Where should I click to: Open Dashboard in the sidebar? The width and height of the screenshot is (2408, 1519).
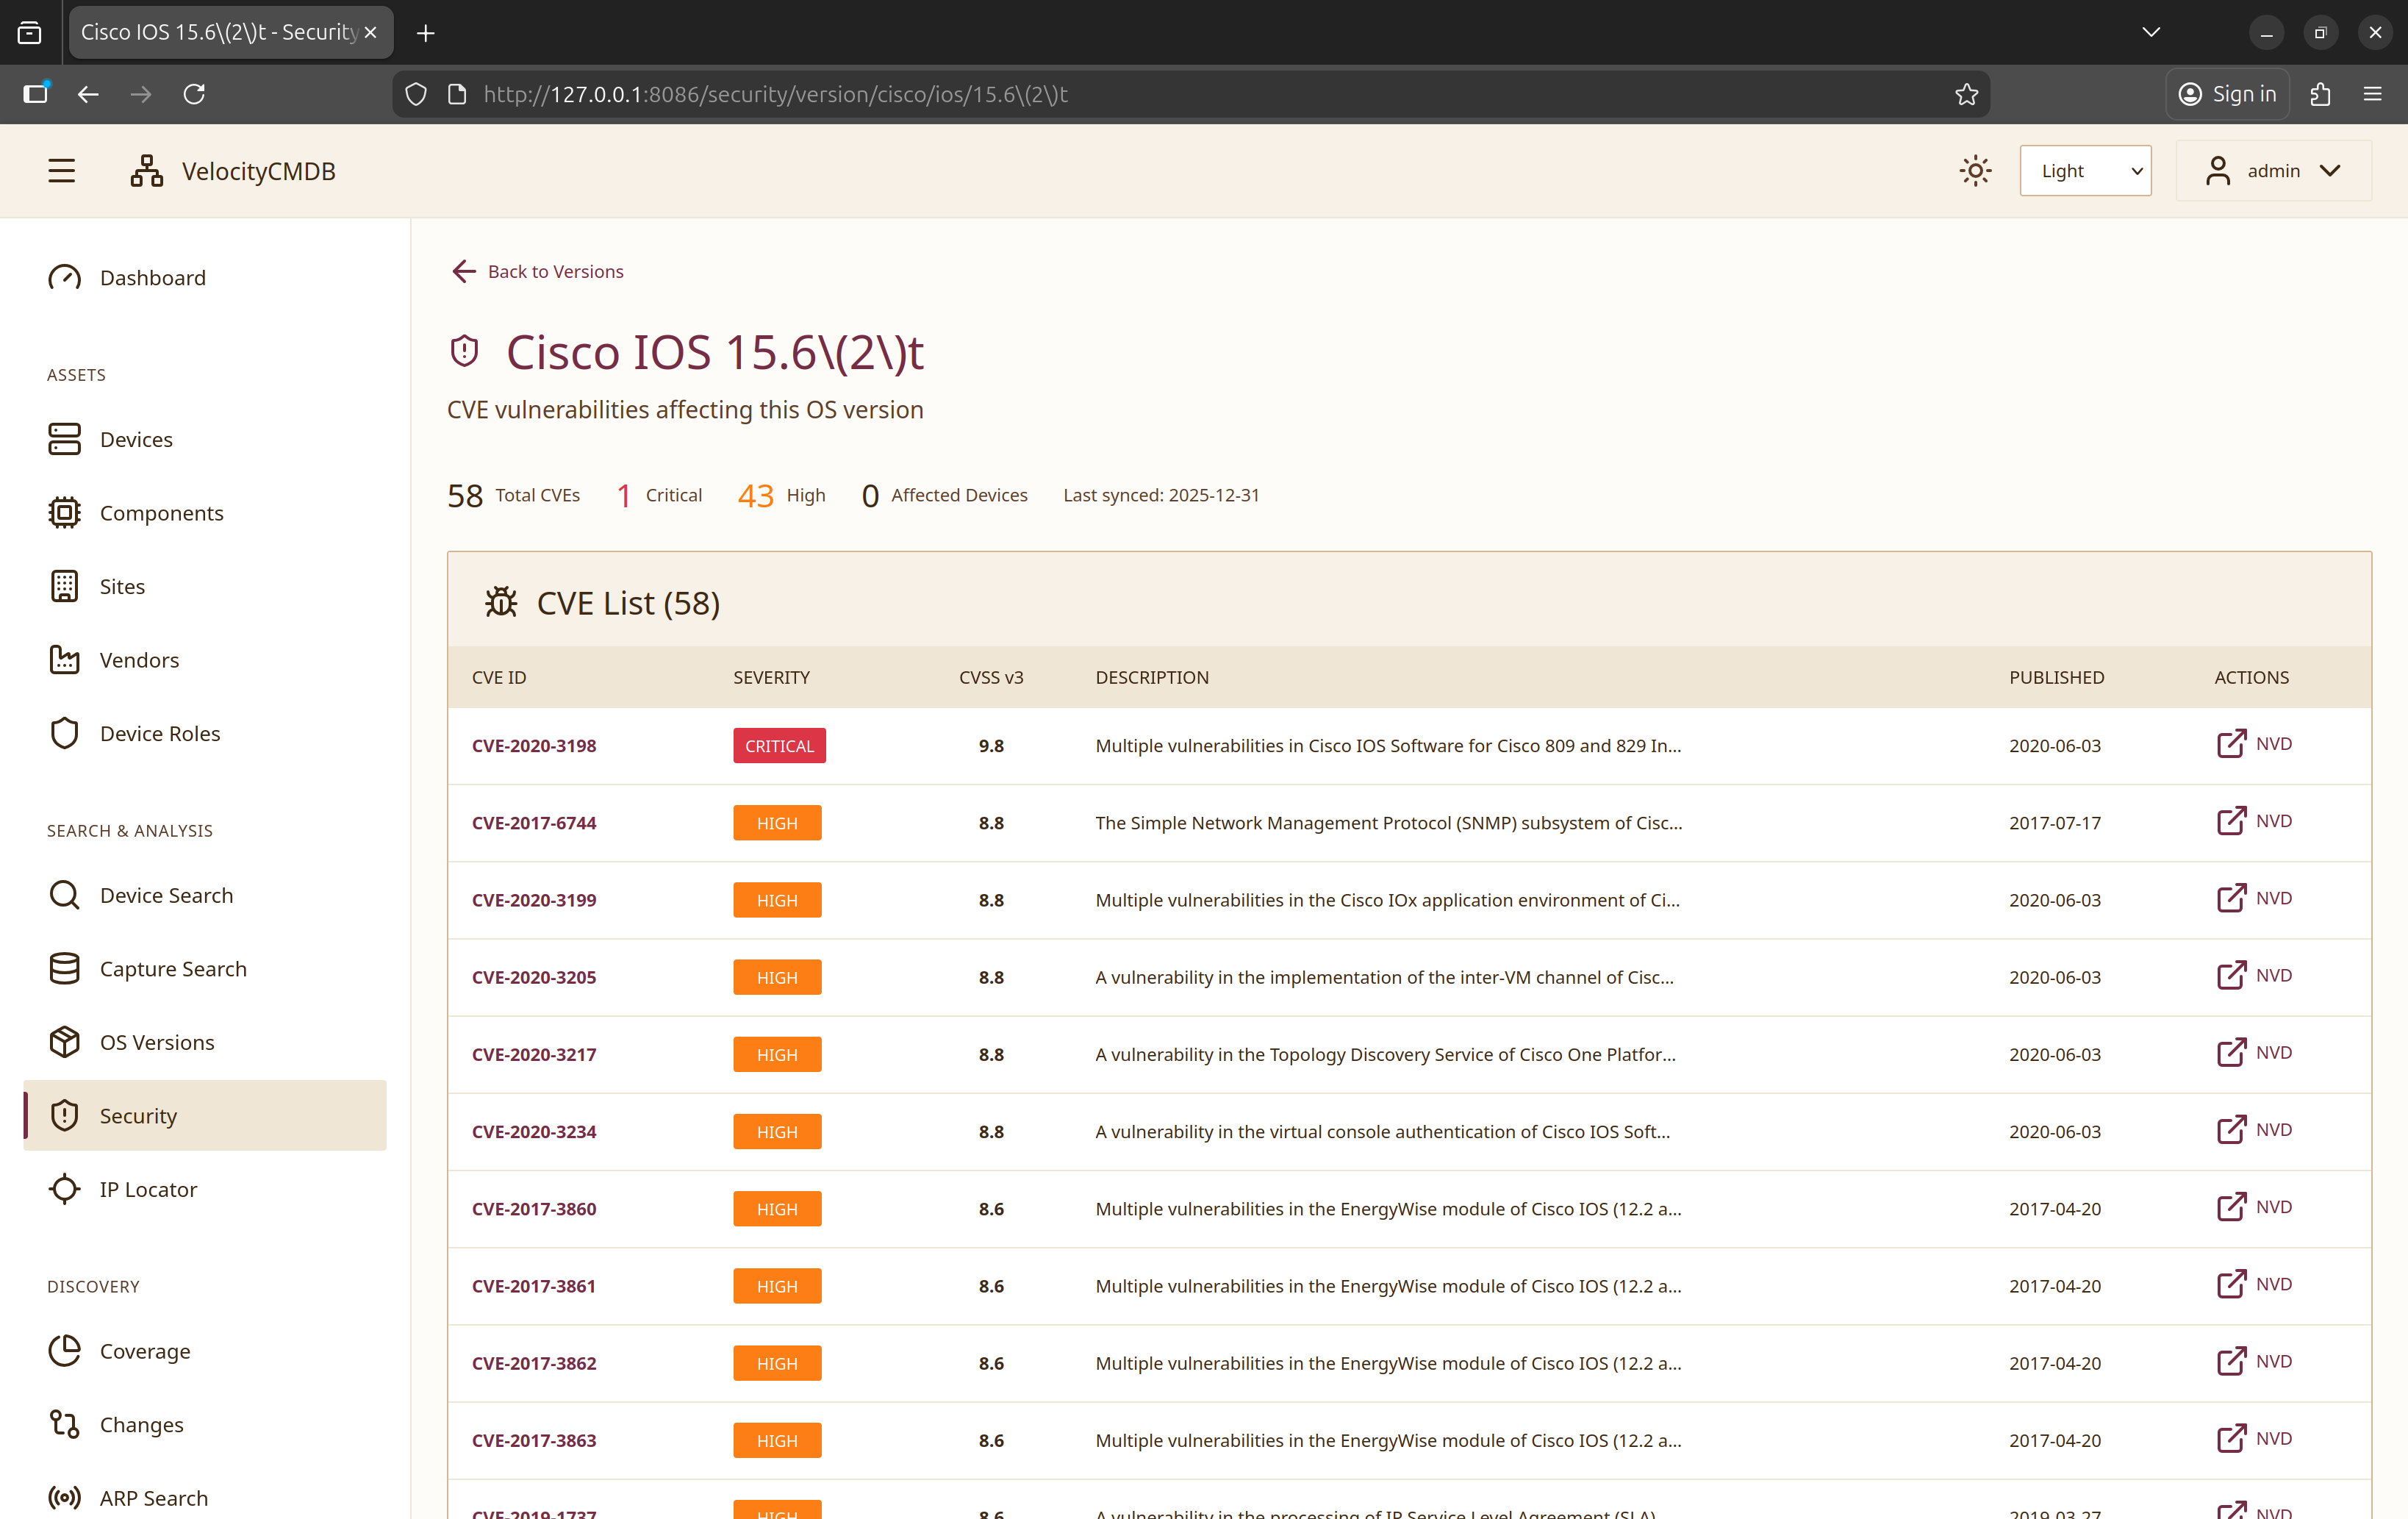click(x=204, y=277)
